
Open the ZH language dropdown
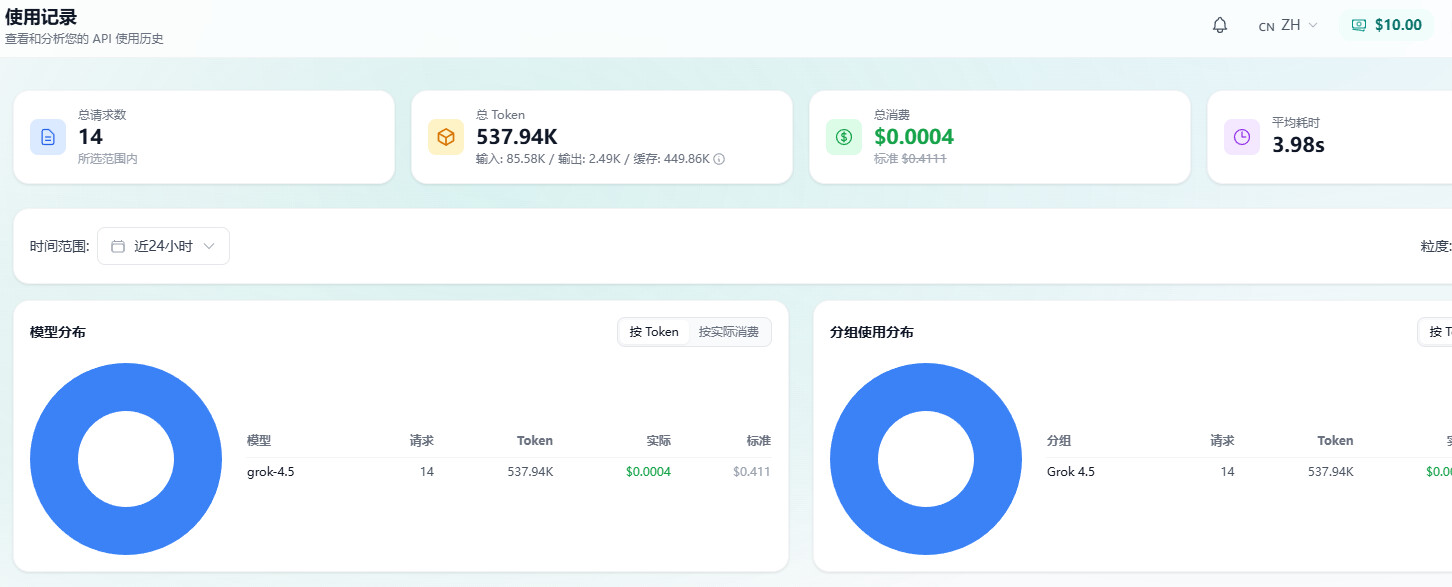pos(1289,25)
